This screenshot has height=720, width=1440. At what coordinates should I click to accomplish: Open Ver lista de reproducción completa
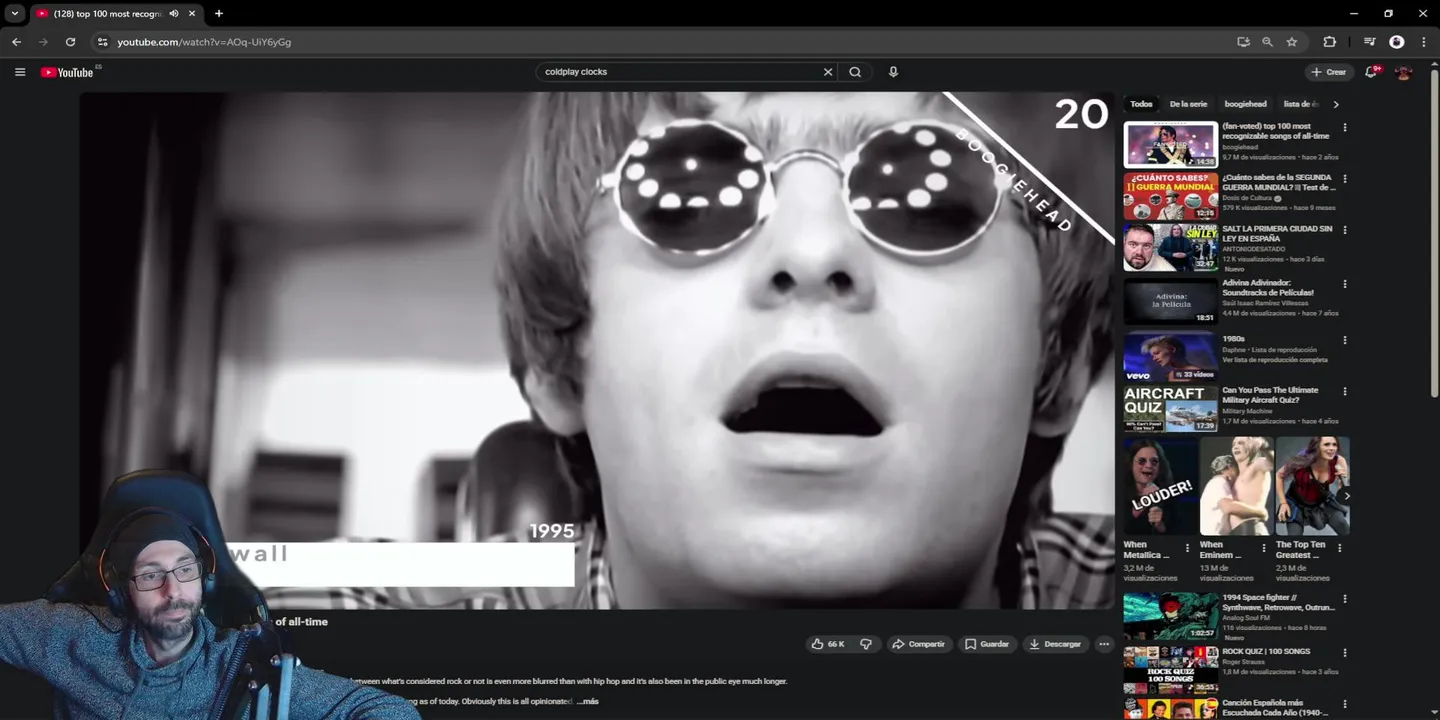(x=1275, y=360)
